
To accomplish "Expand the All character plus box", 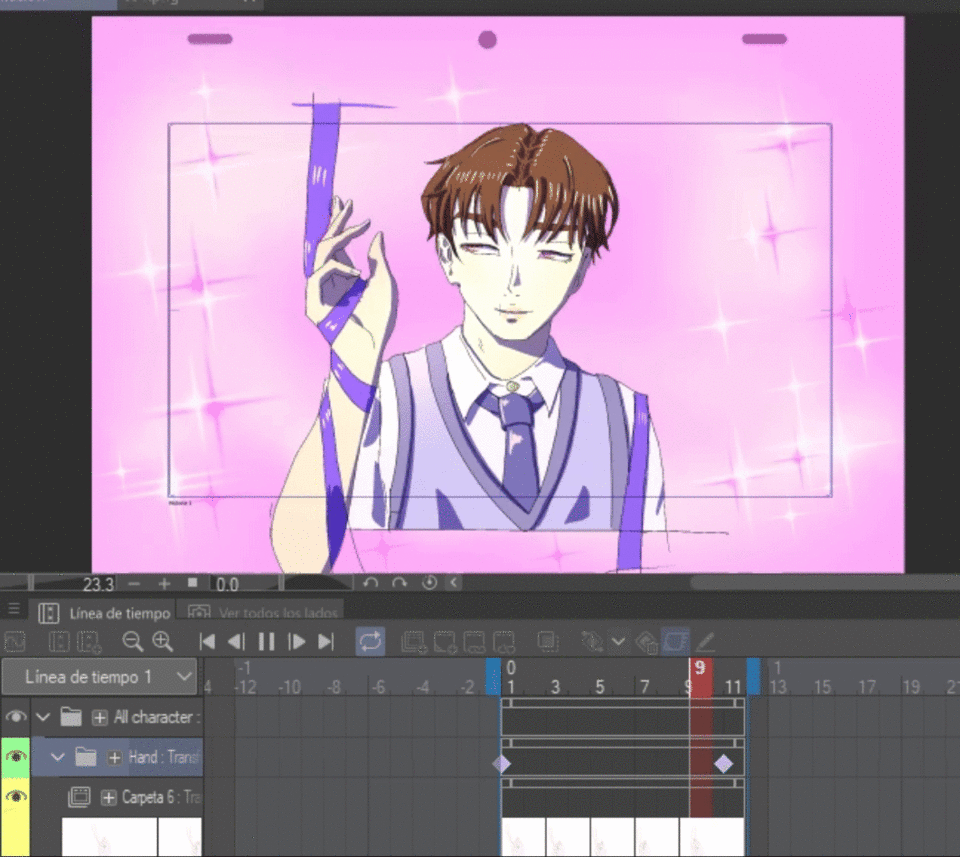I will click(x=99, y=717).
